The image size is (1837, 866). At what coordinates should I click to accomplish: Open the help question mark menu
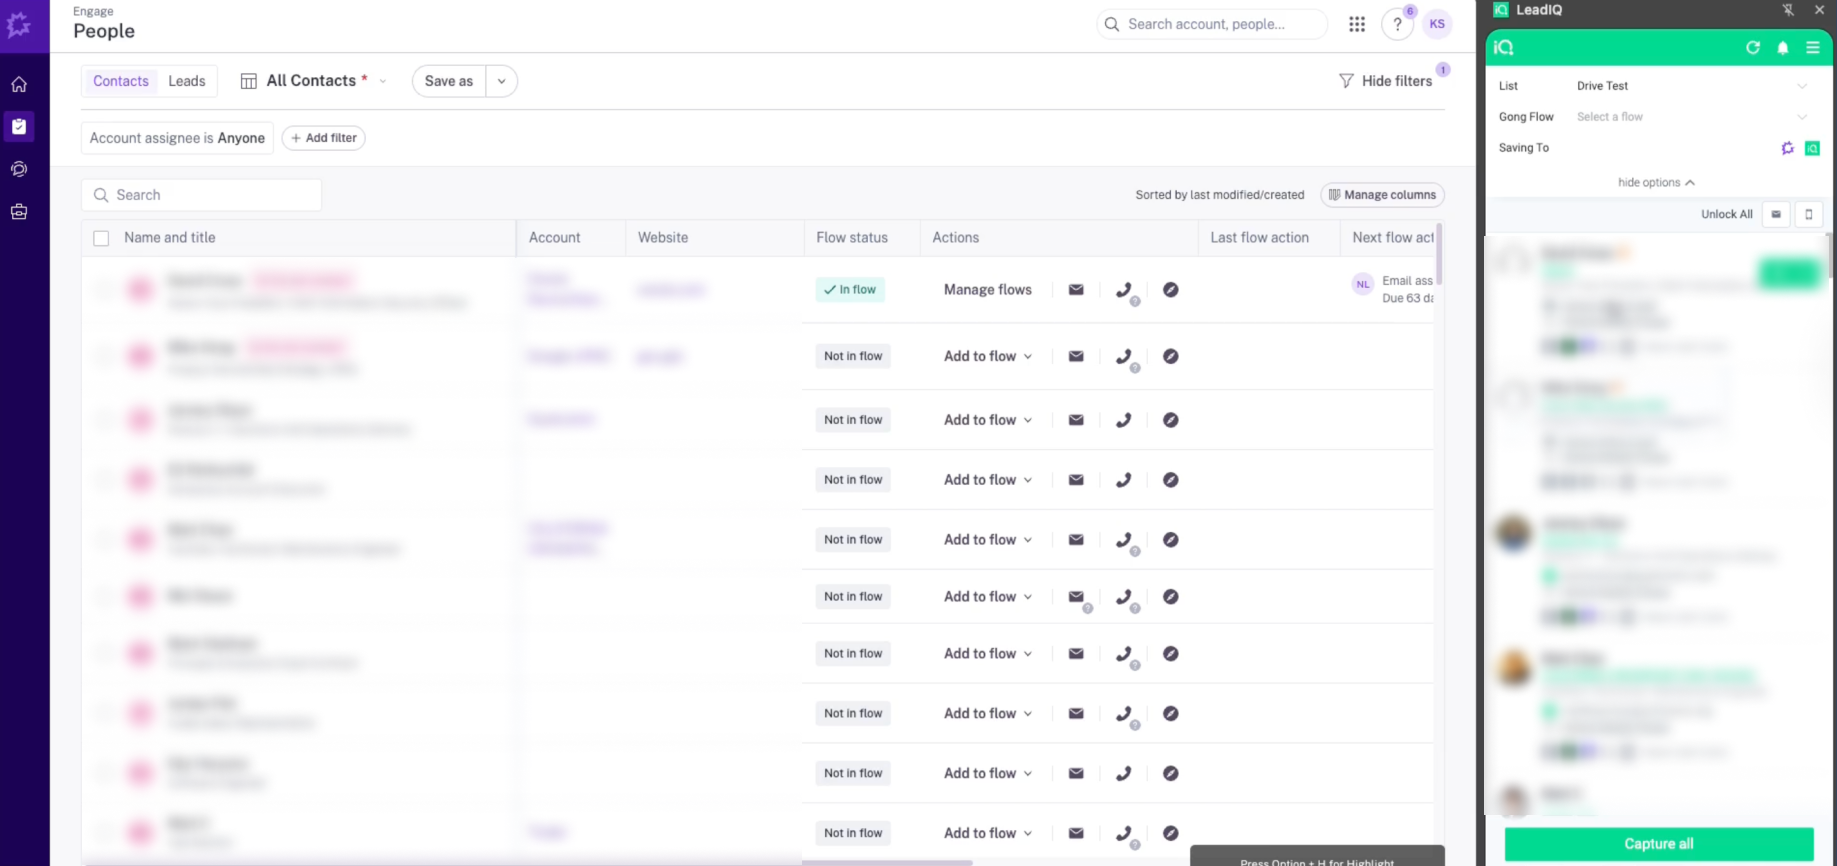(1397, 24)
